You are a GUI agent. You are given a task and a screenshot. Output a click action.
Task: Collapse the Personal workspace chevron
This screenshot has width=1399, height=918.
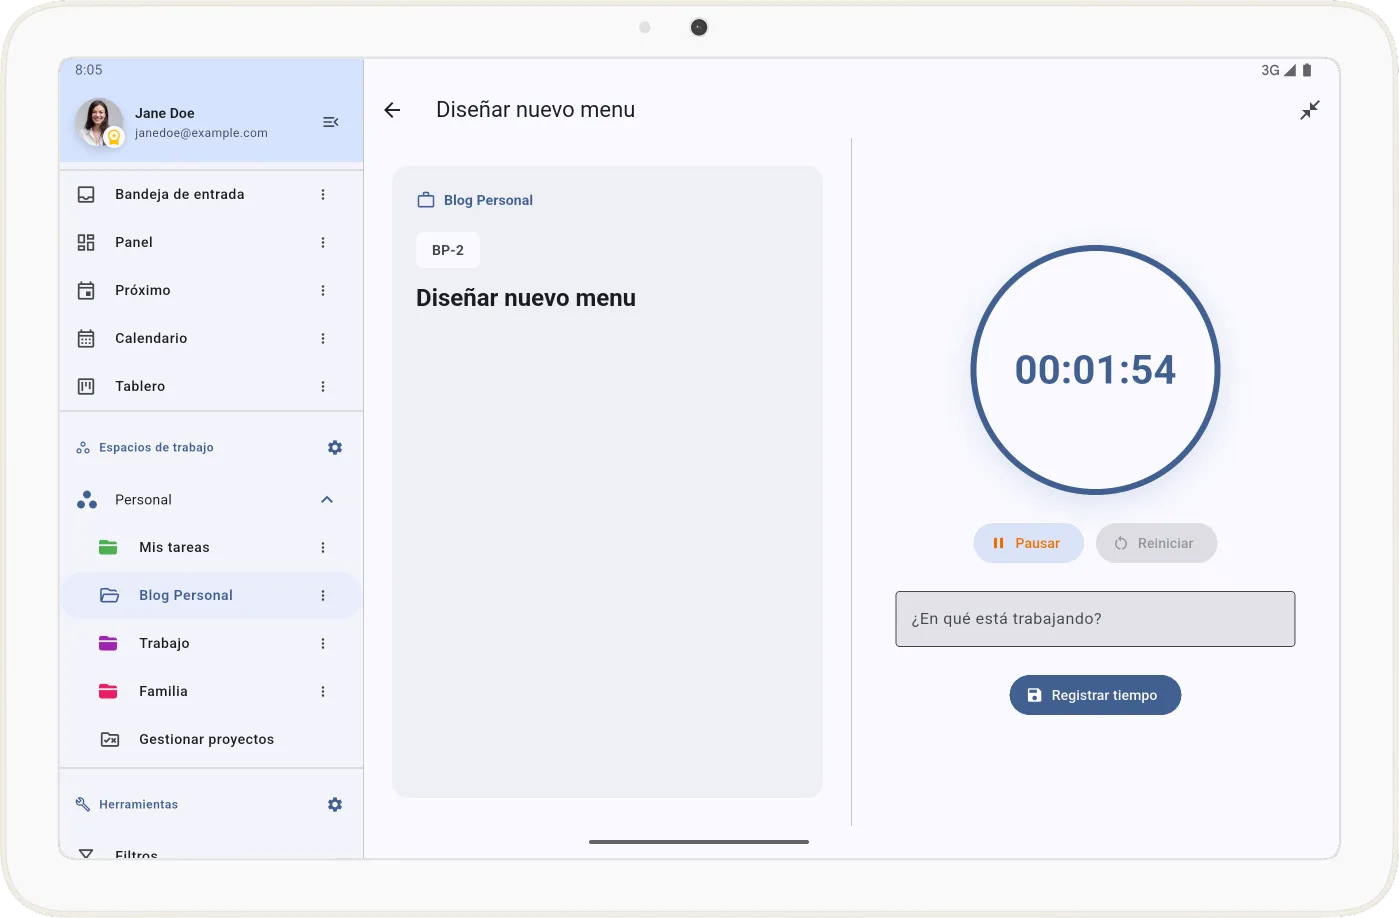(x=327, y=499)
